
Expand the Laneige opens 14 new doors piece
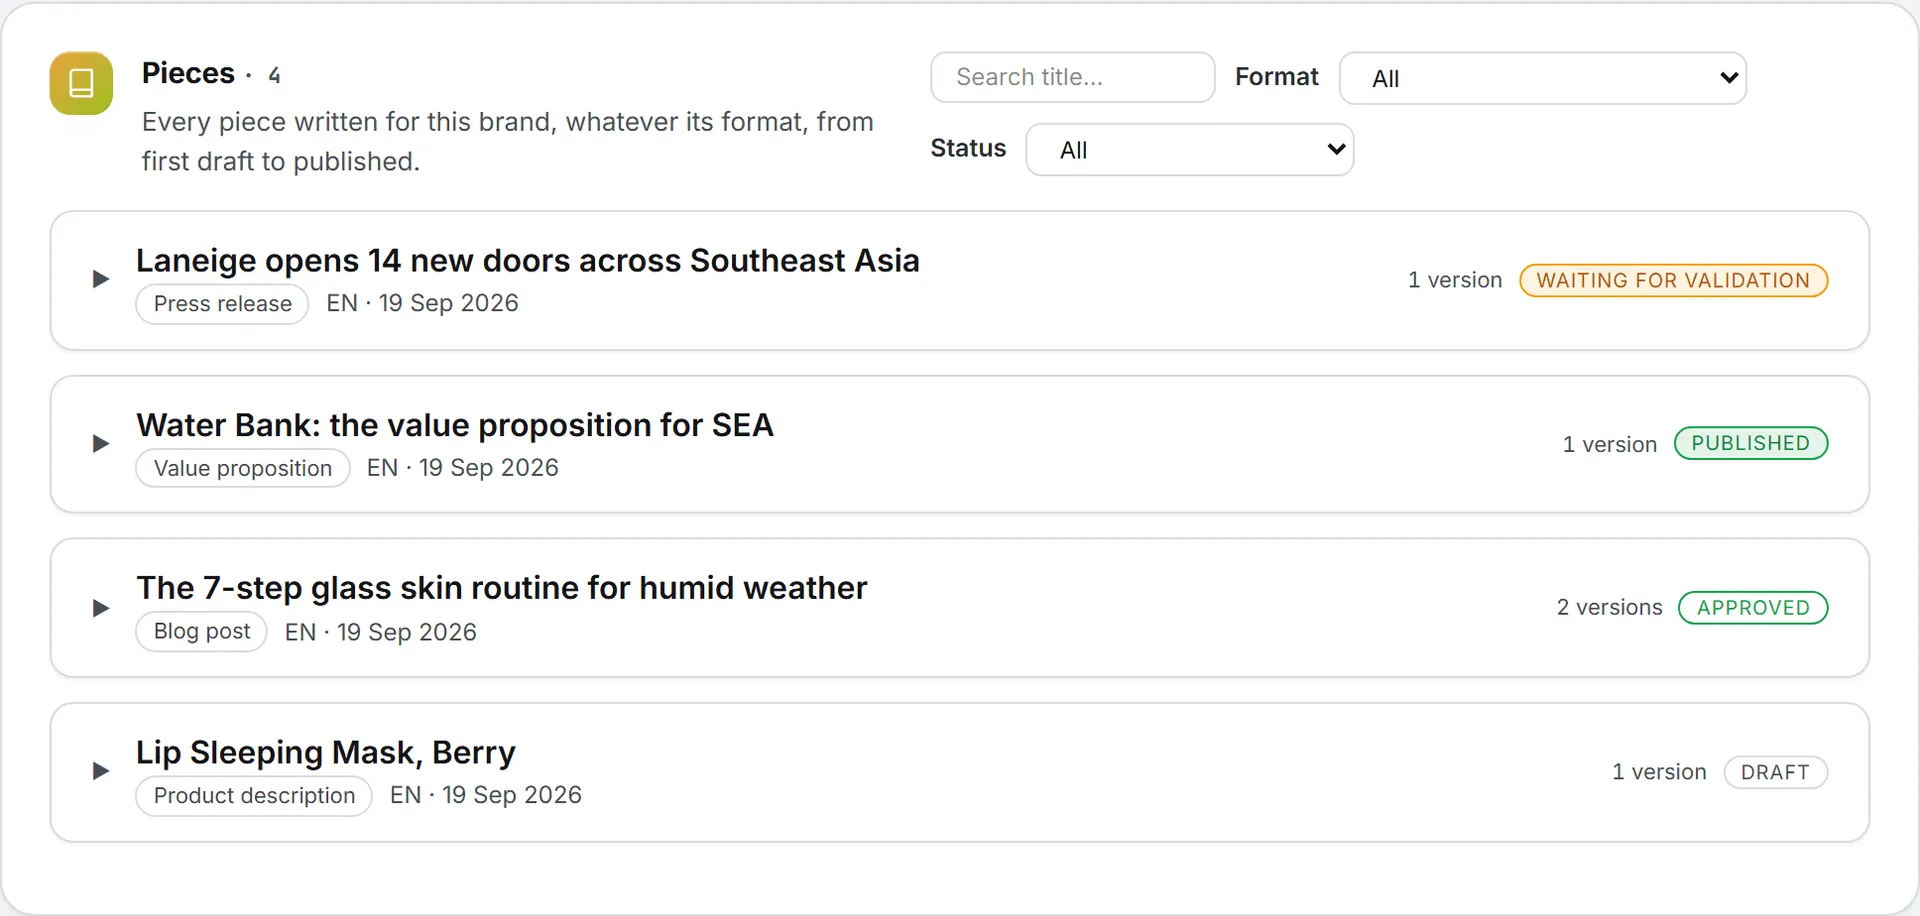point(100,279)
